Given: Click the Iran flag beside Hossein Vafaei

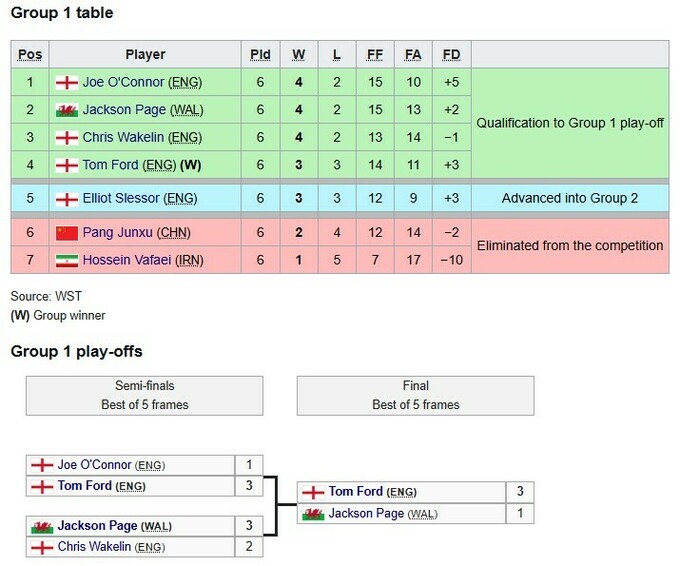Looking at the screenshot, I should click(x=66, y=260).
